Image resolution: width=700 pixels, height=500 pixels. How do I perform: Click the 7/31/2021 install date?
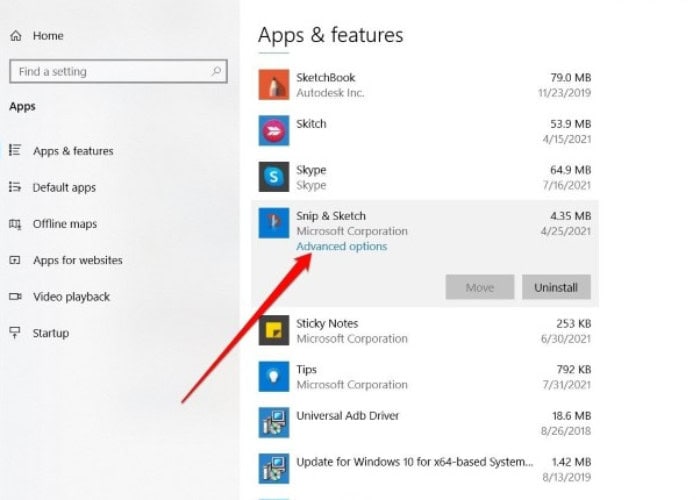click(567, 385)
